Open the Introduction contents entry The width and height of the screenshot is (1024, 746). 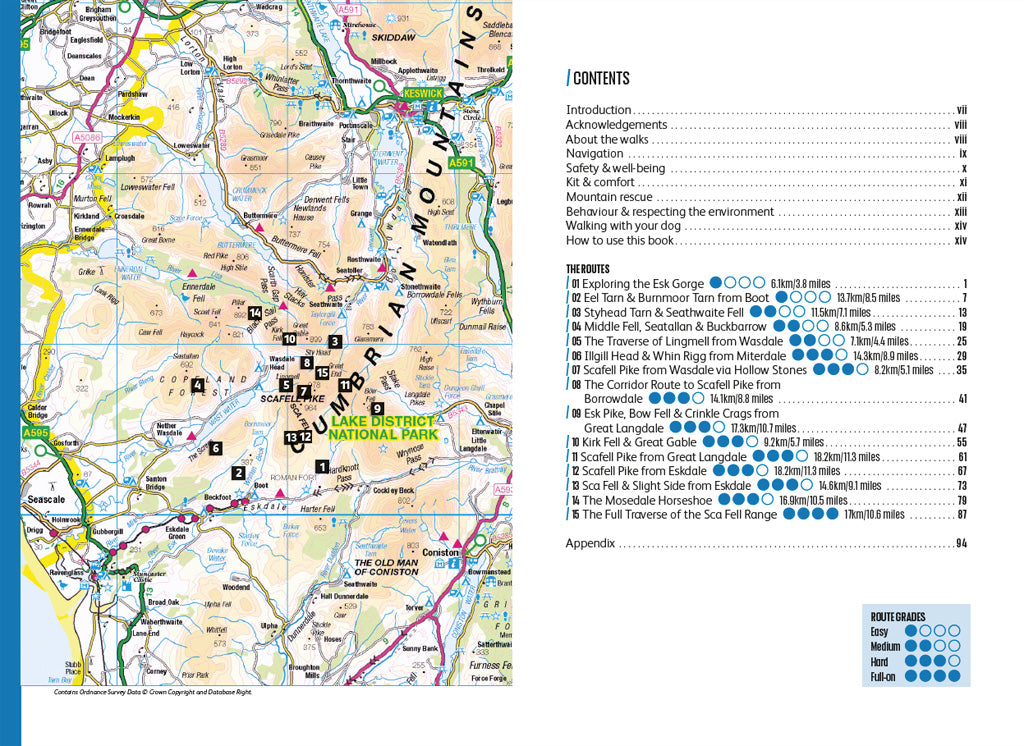597,111
